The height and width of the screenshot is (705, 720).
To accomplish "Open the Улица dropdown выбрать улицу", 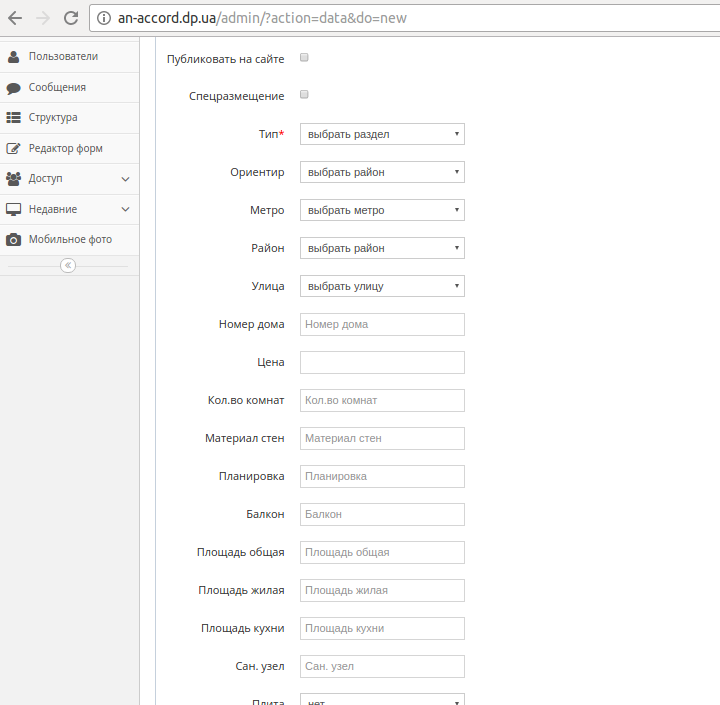I will point(382,286).
